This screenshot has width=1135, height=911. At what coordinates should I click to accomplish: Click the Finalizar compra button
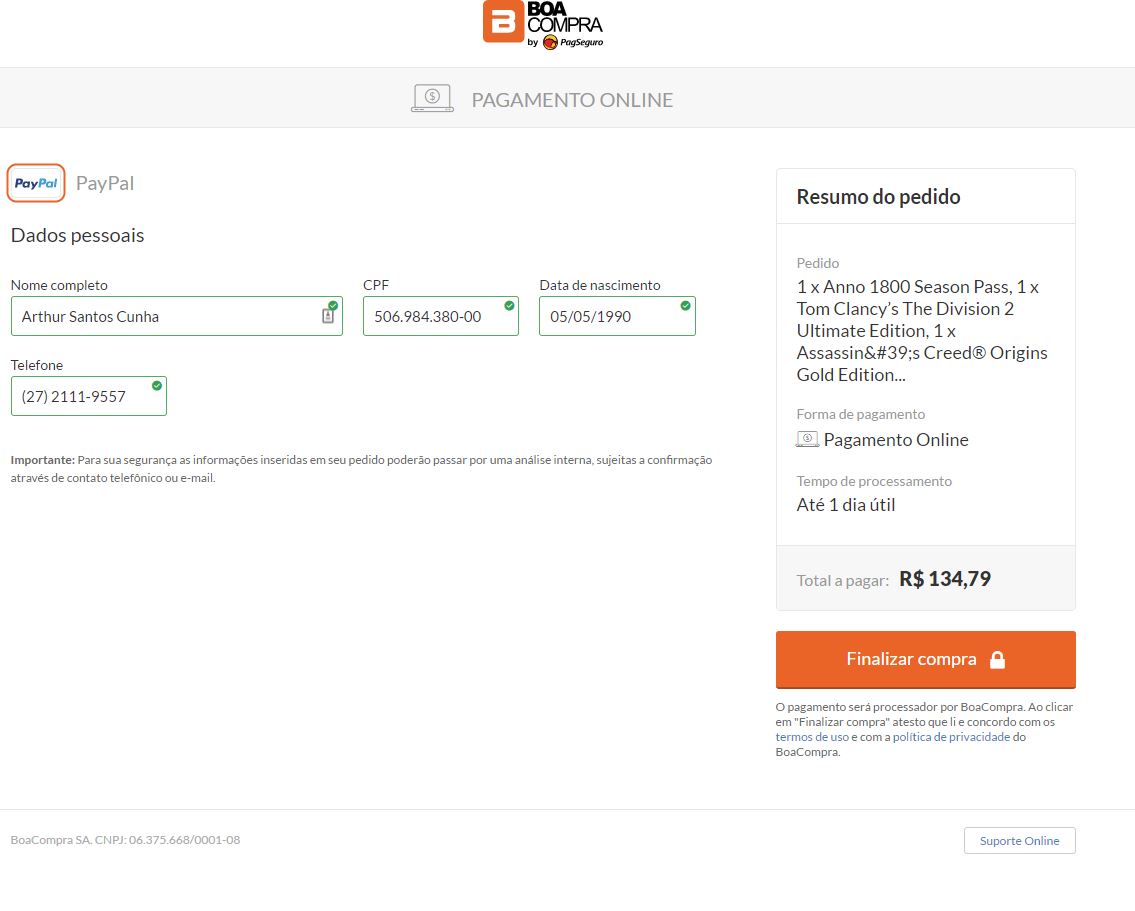pos(926,659)
